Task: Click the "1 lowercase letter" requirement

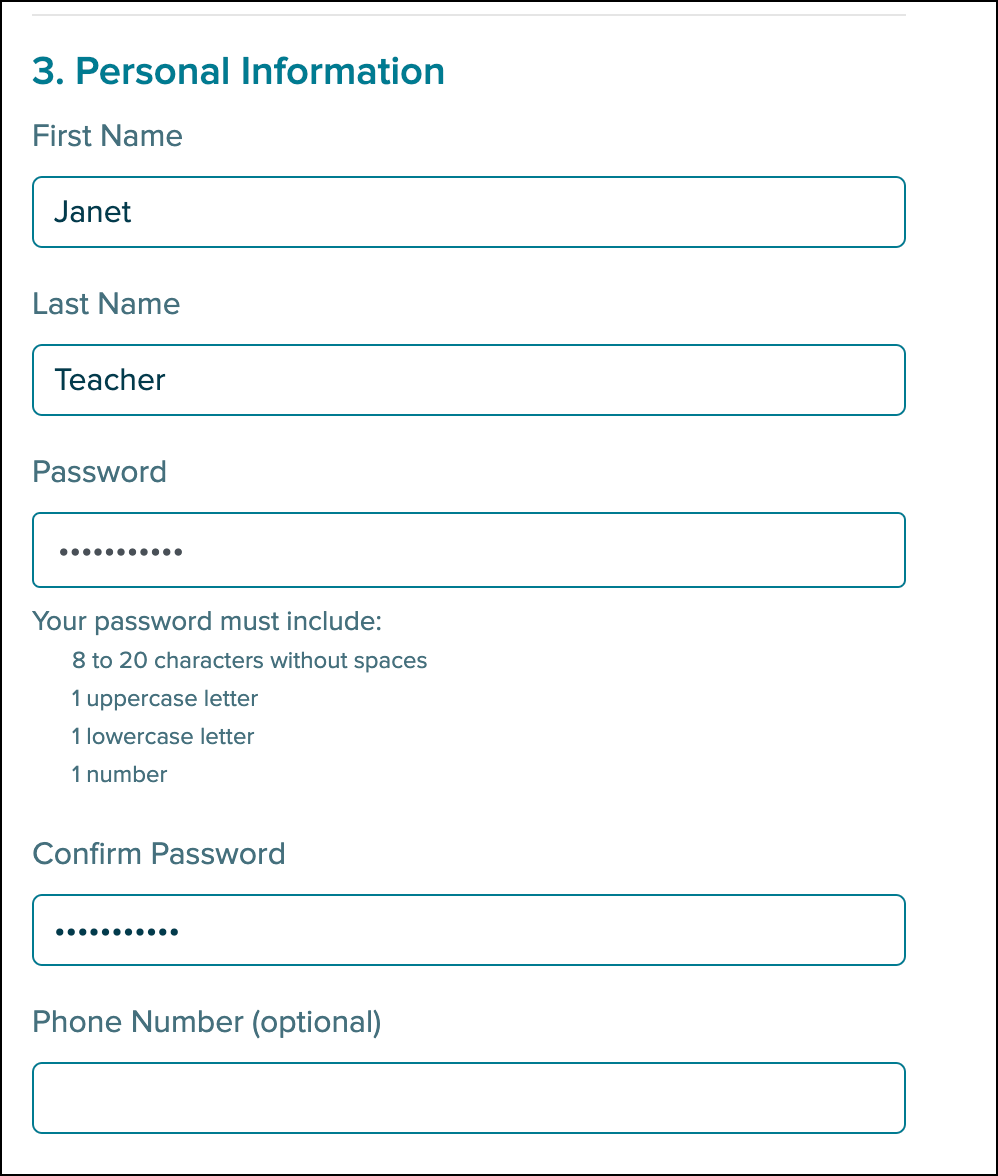Action: [x=163, y=737]
